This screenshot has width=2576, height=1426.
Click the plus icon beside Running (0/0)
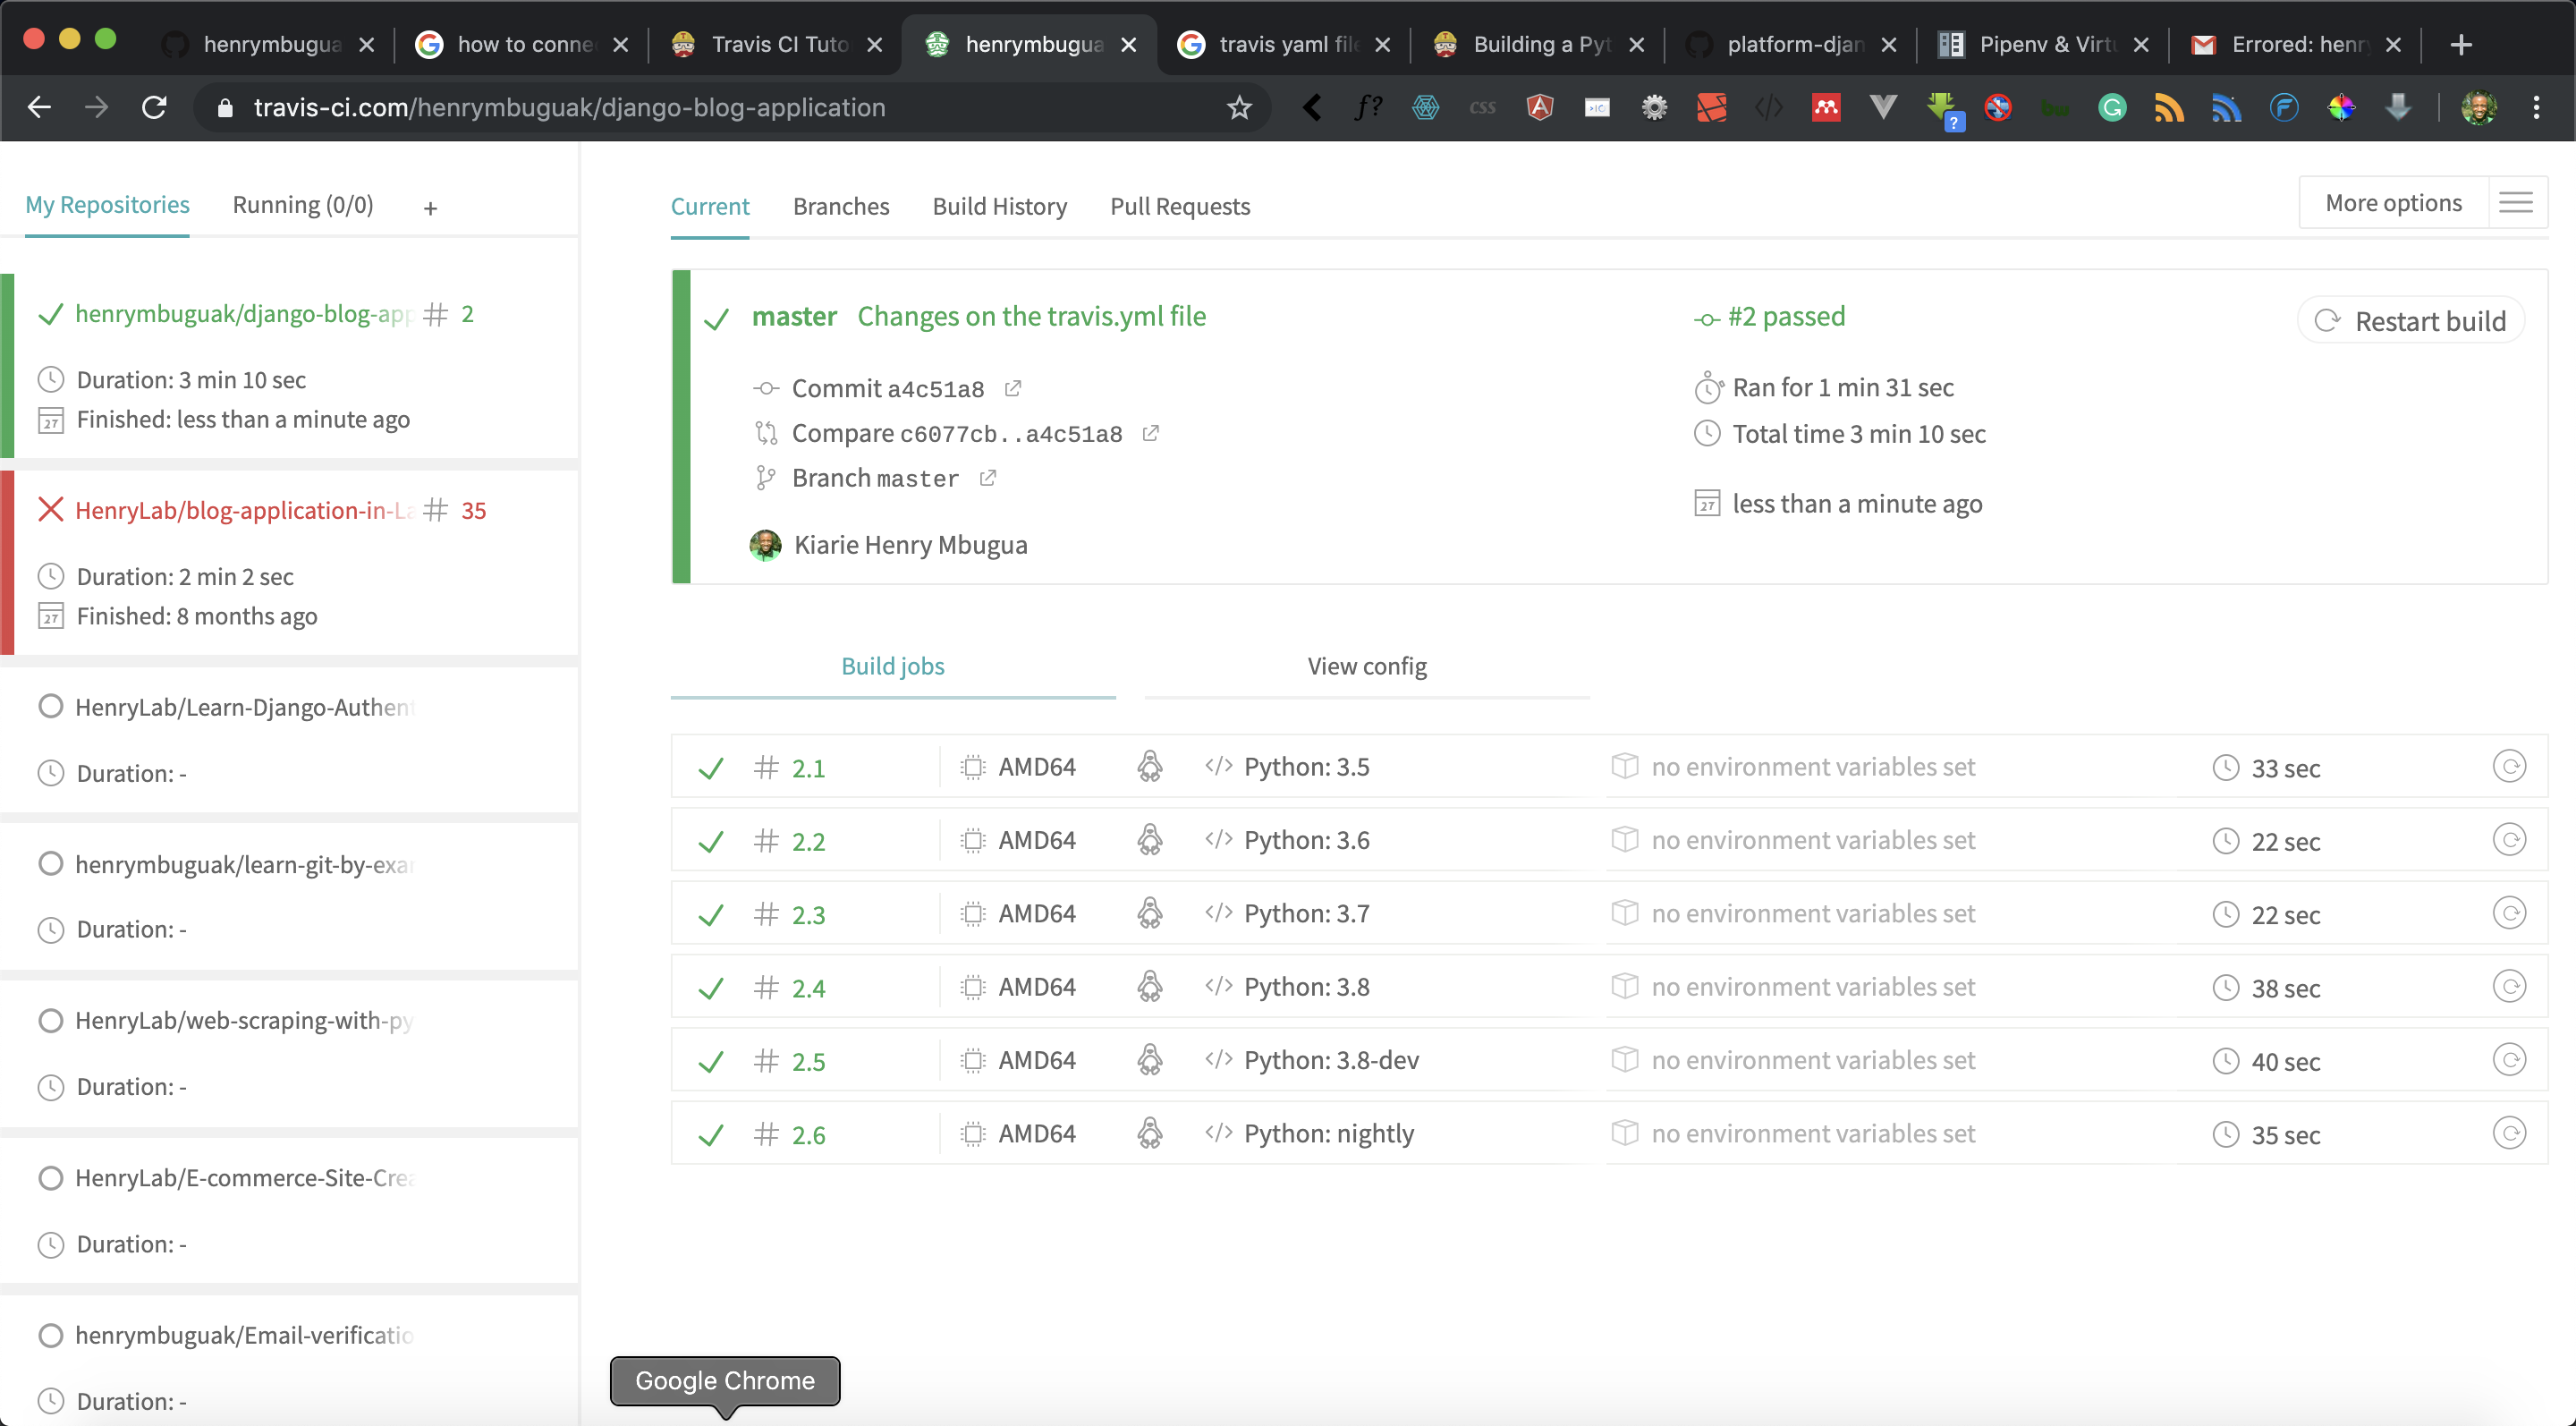(430, 208)
